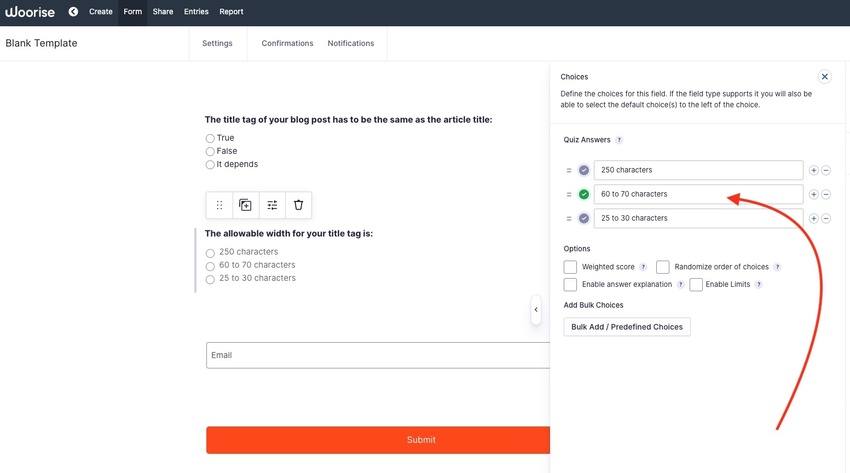
Task: Close the Choices panel
Action: click(825, 76)
